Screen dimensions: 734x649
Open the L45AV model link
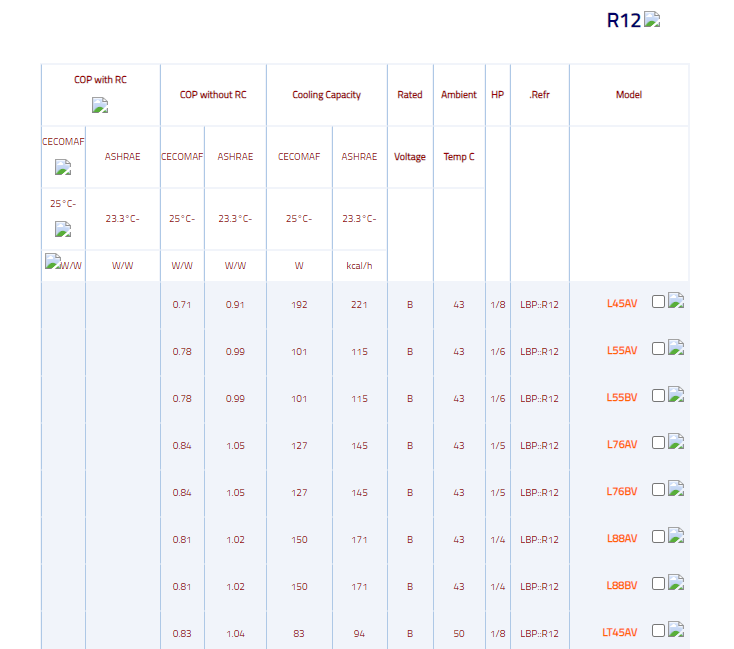pos(621,304)
